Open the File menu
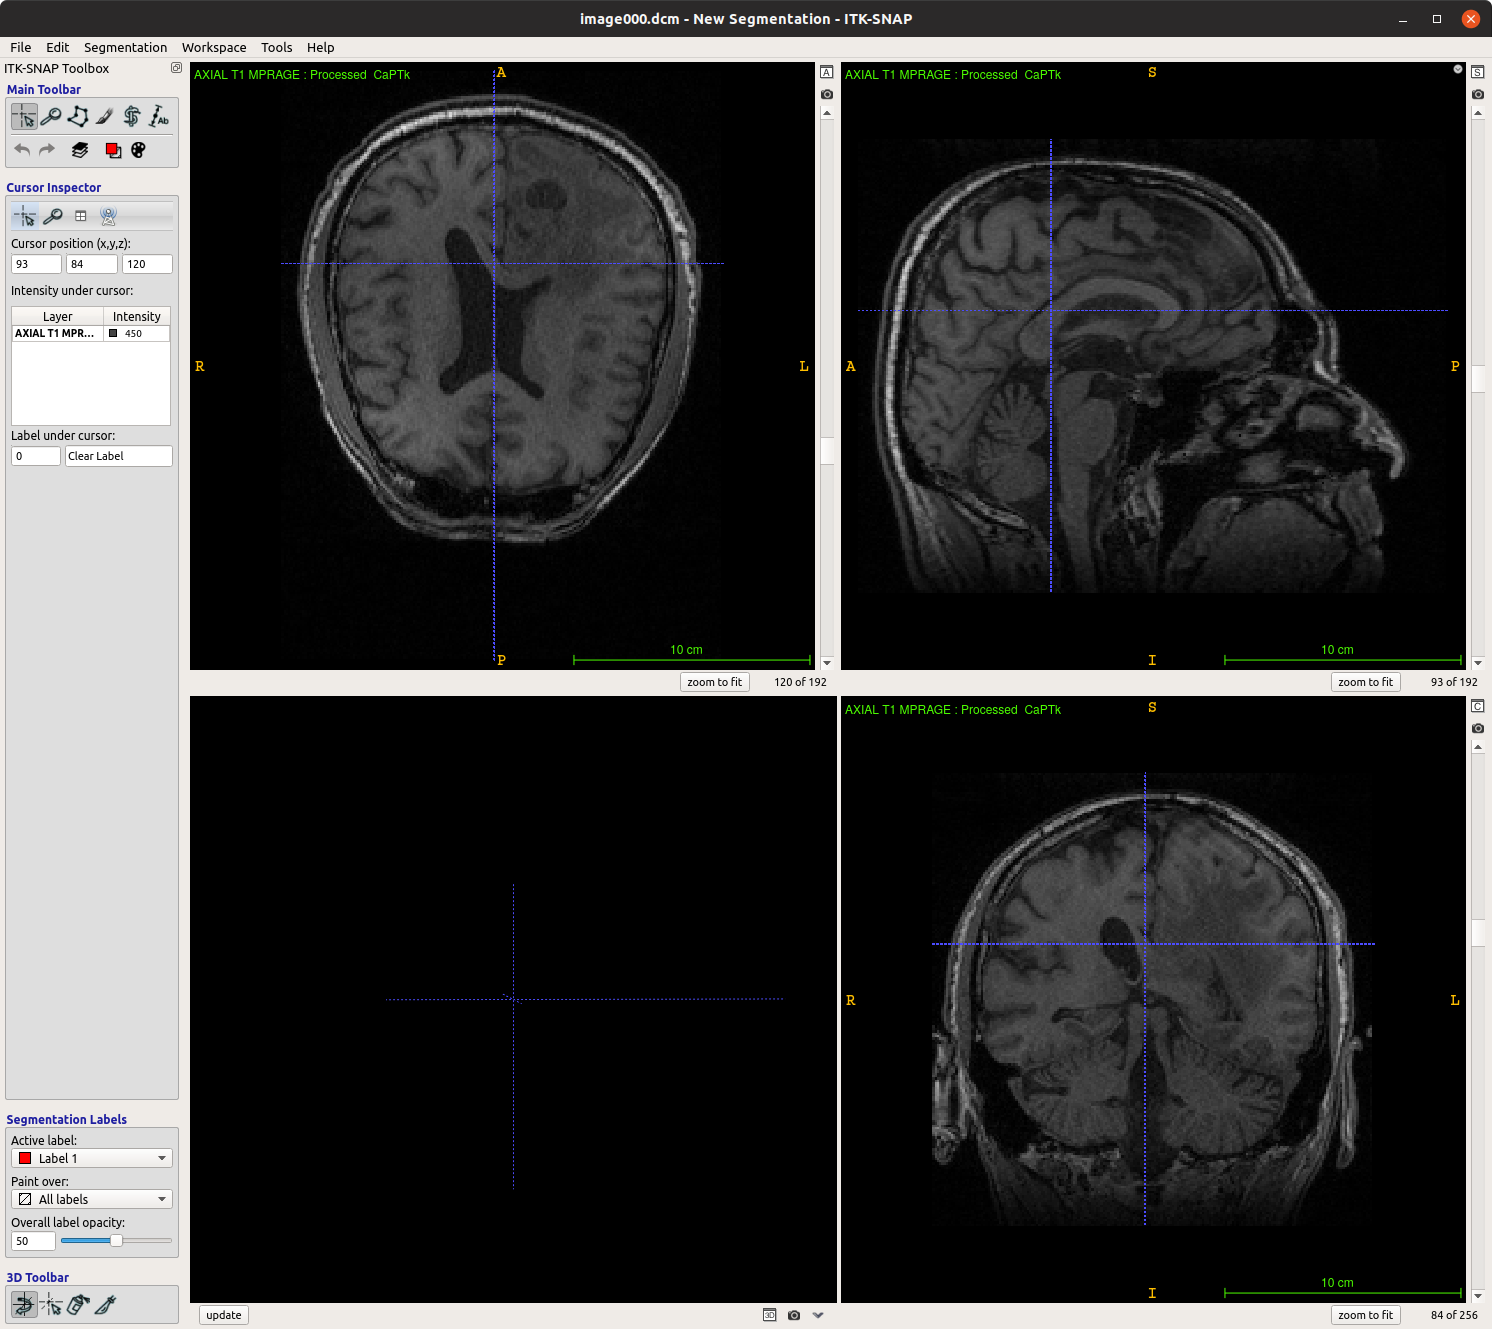This screenshot has width=1492, height=1329. click(x=21, y=47)
